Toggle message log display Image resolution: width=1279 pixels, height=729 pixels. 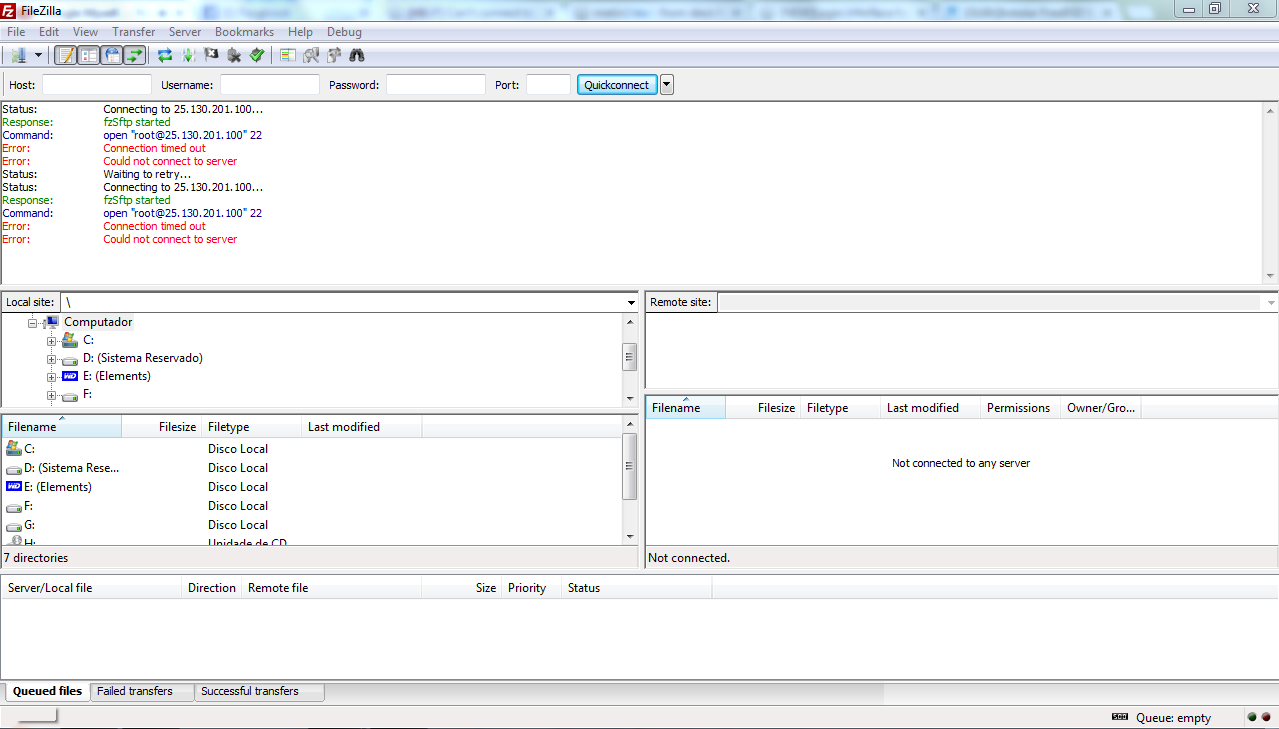65,55
